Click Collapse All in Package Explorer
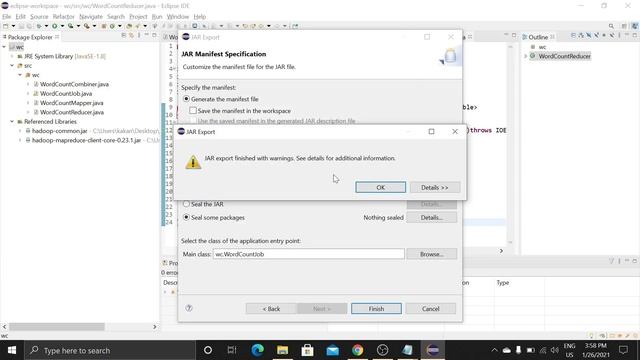Viewport: 640px width, 360px height. [x=124, y=36]
